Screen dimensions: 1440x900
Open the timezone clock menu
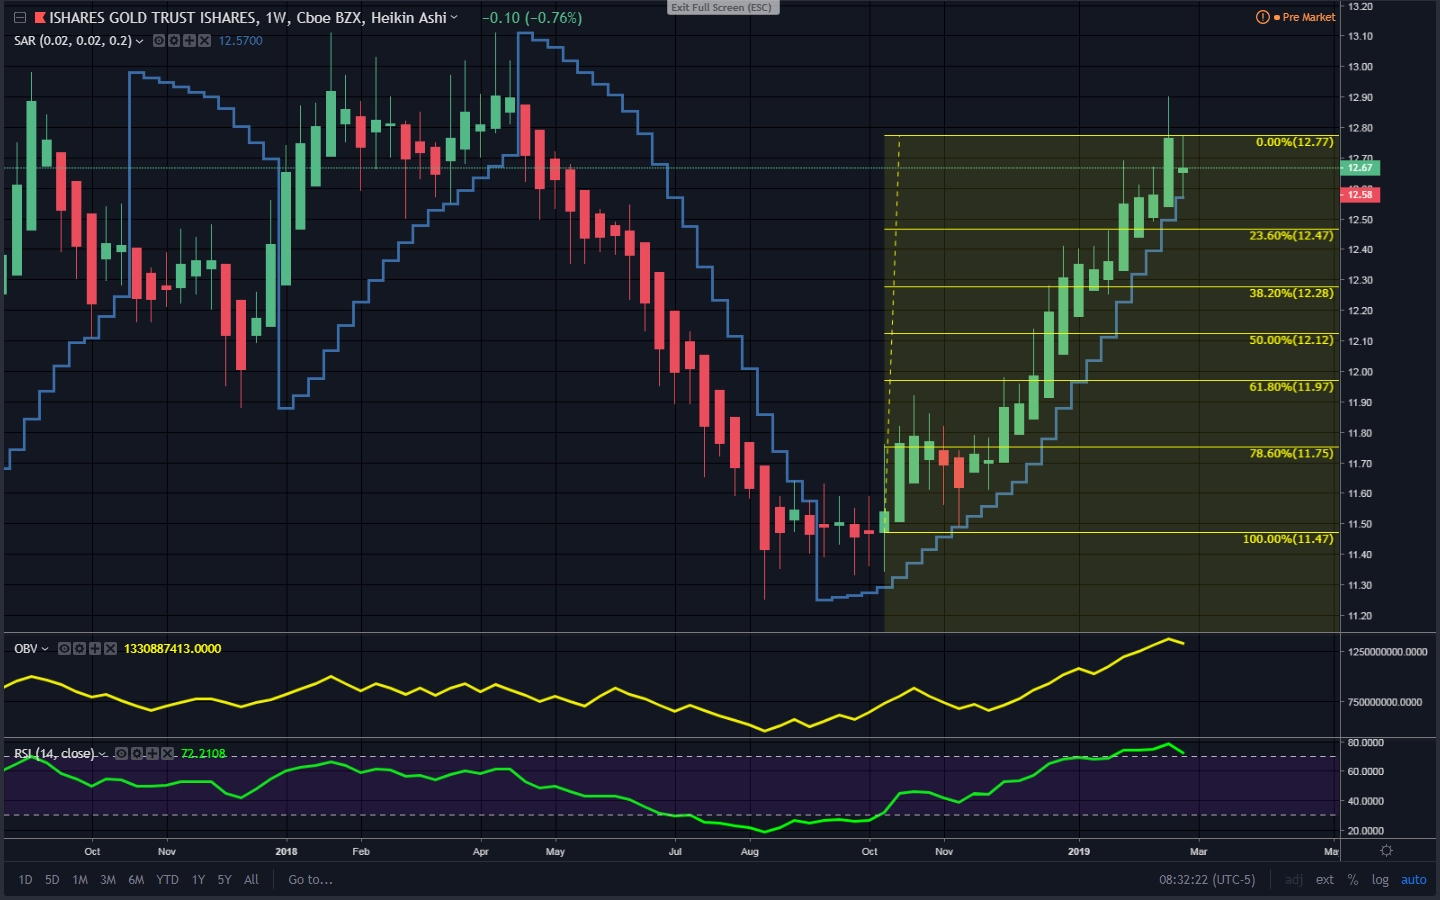(1207, 880)
